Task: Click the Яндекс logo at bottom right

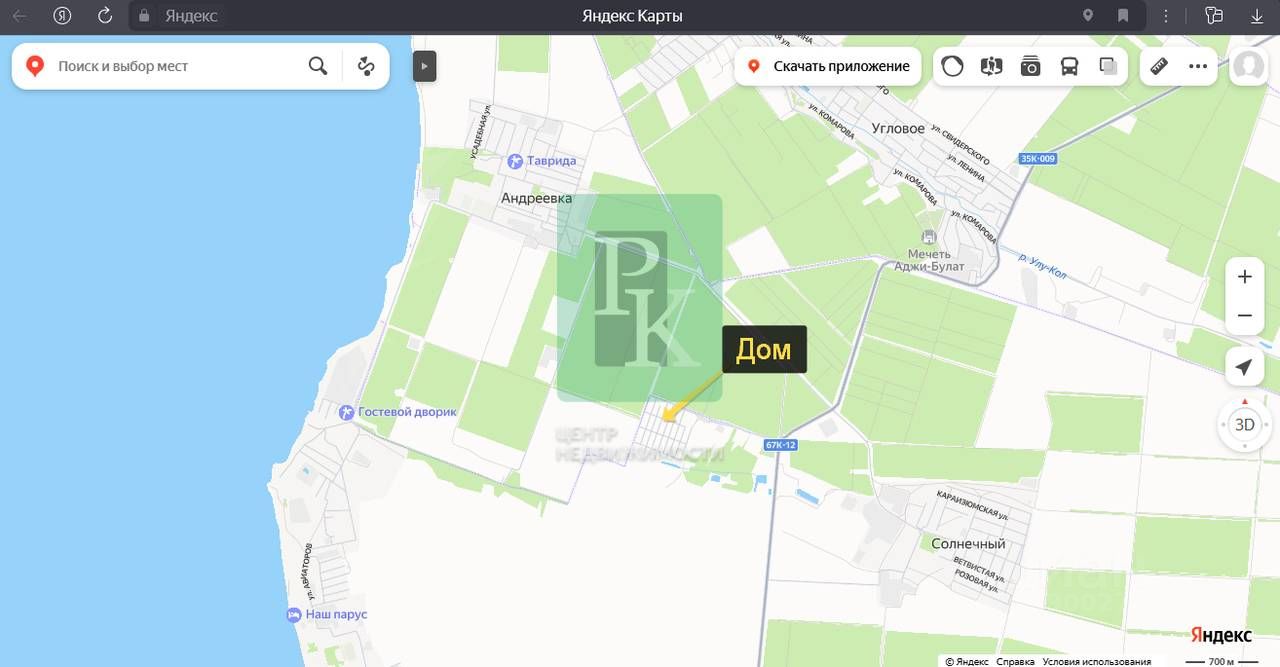Action: 1221,635
